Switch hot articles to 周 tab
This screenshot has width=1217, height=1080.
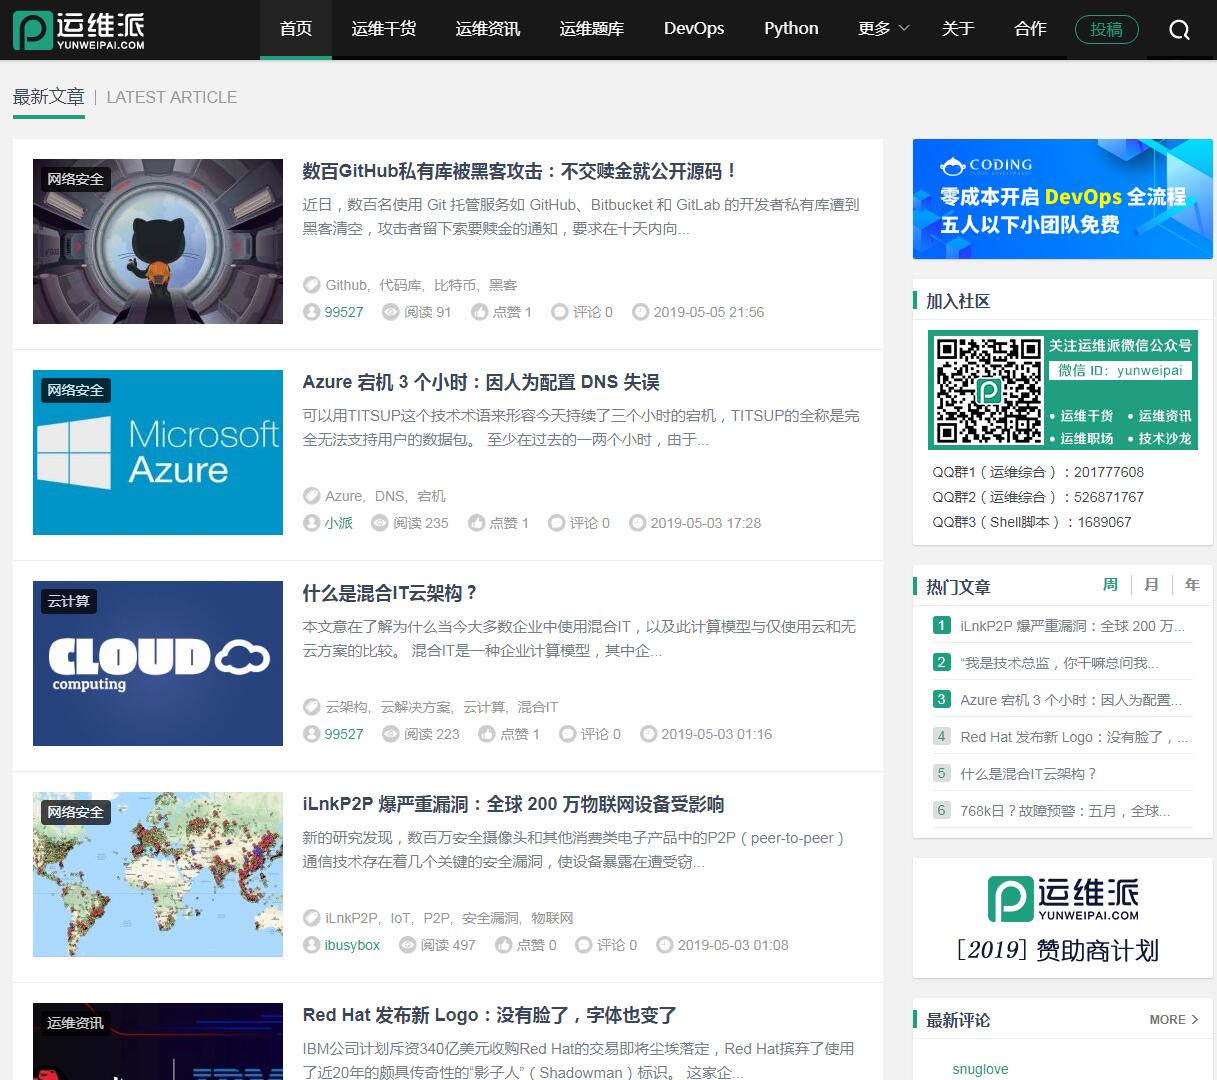[1110, 585]
